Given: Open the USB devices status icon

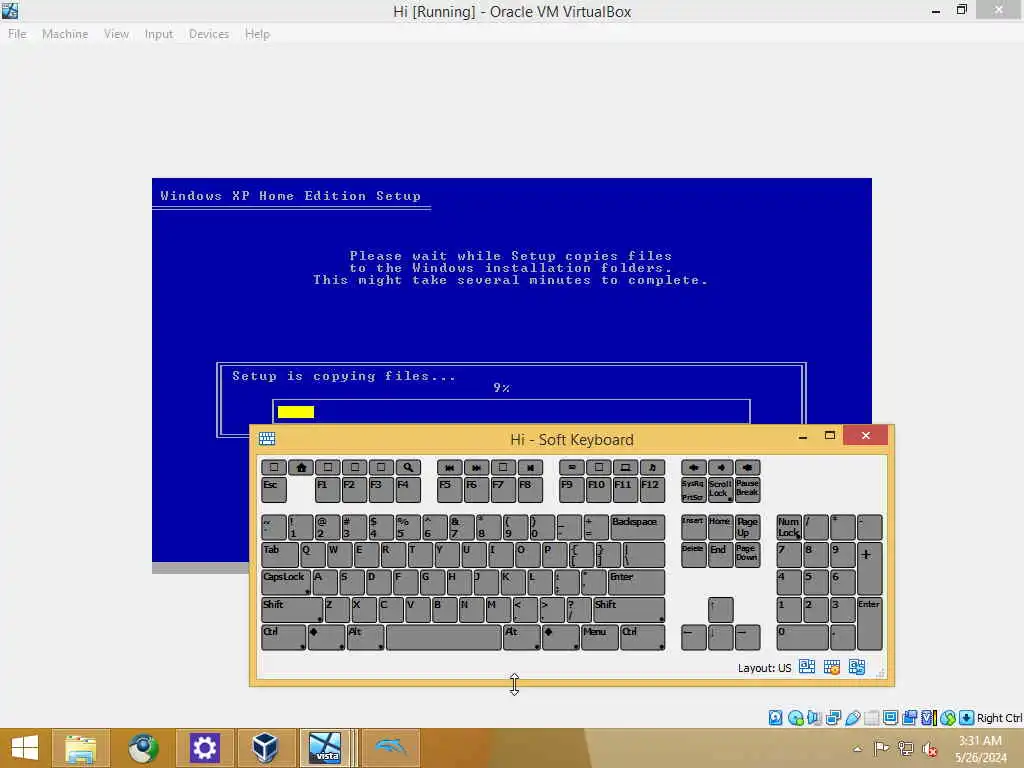Looking at the screenshot, I should click(x=852, y=718).
